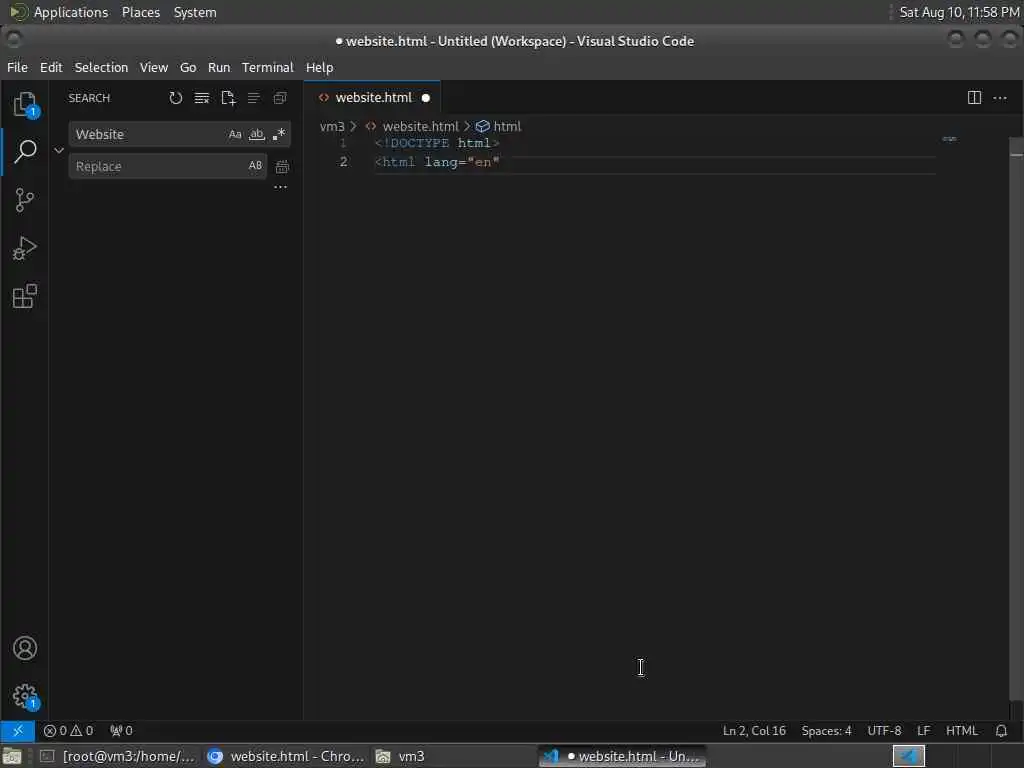Open the Selection menu
The width and height of the screenshot is (1024, 768).
[x=101, y=67]
